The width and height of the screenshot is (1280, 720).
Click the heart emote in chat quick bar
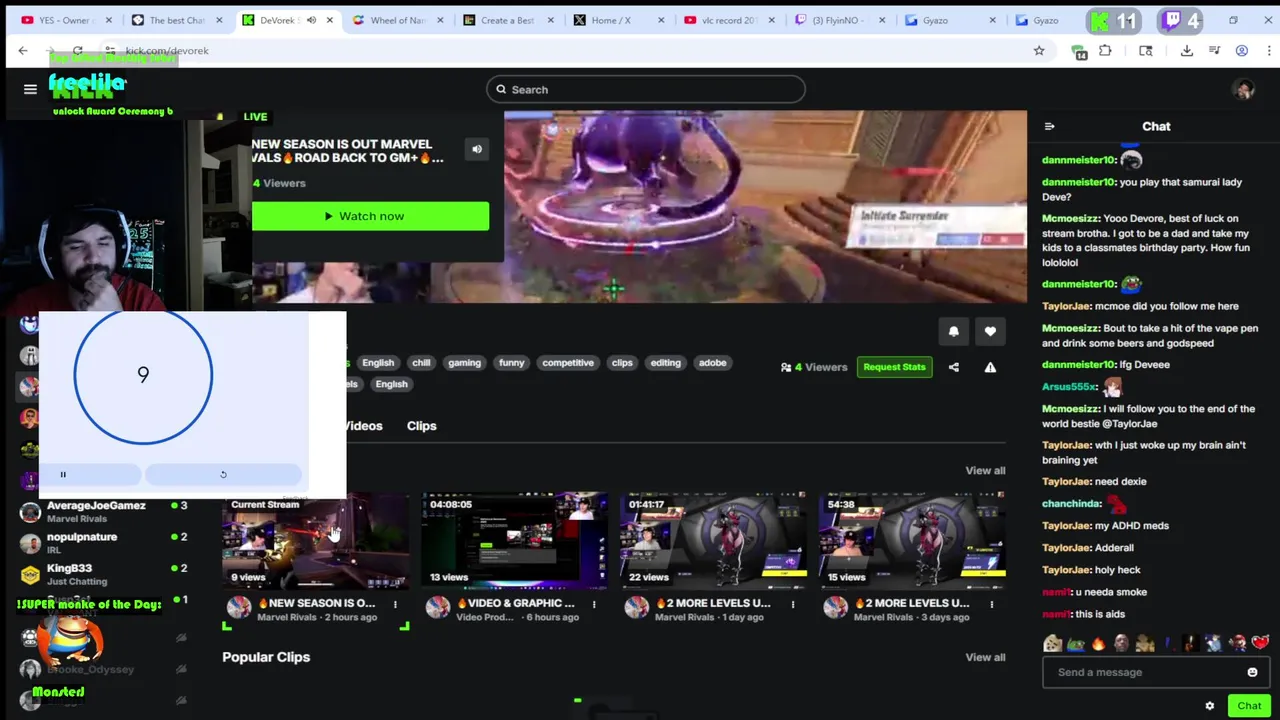(x=1260, y=643)
